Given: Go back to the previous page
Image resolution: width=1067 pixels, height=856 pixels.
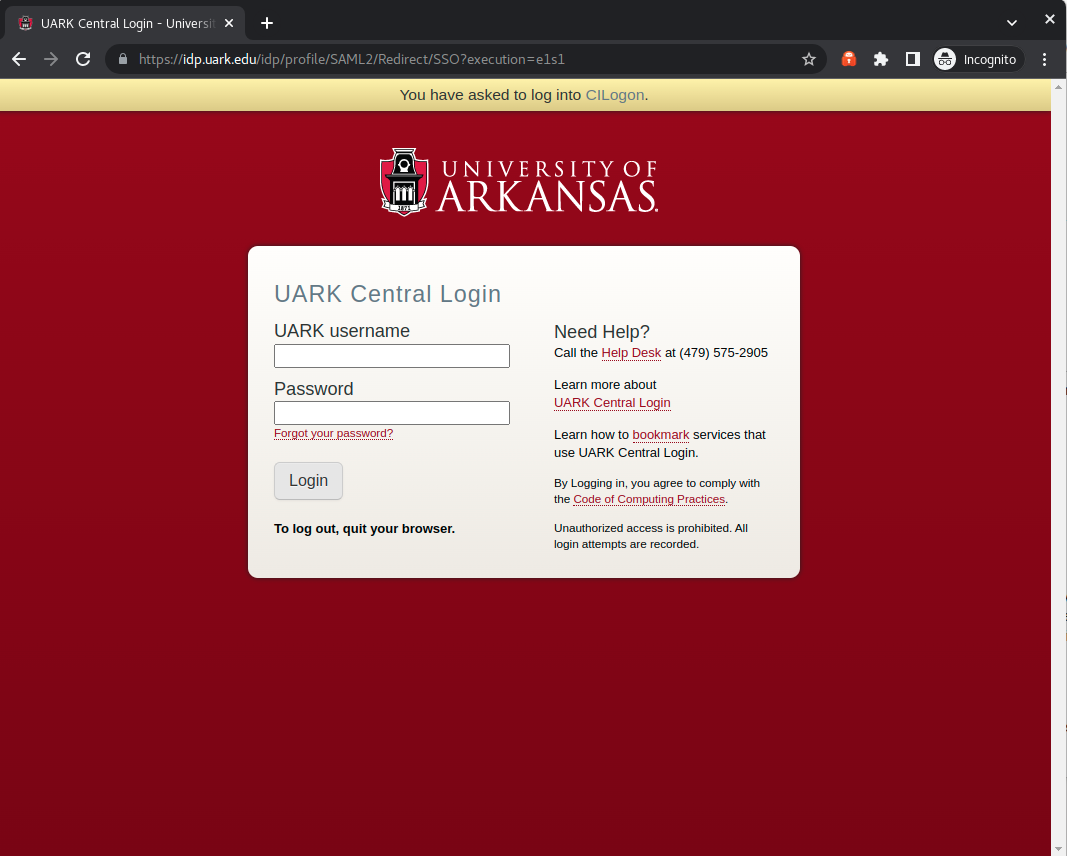Looking at the screenshot, I should pyautogui.click(x=19, y=59).
